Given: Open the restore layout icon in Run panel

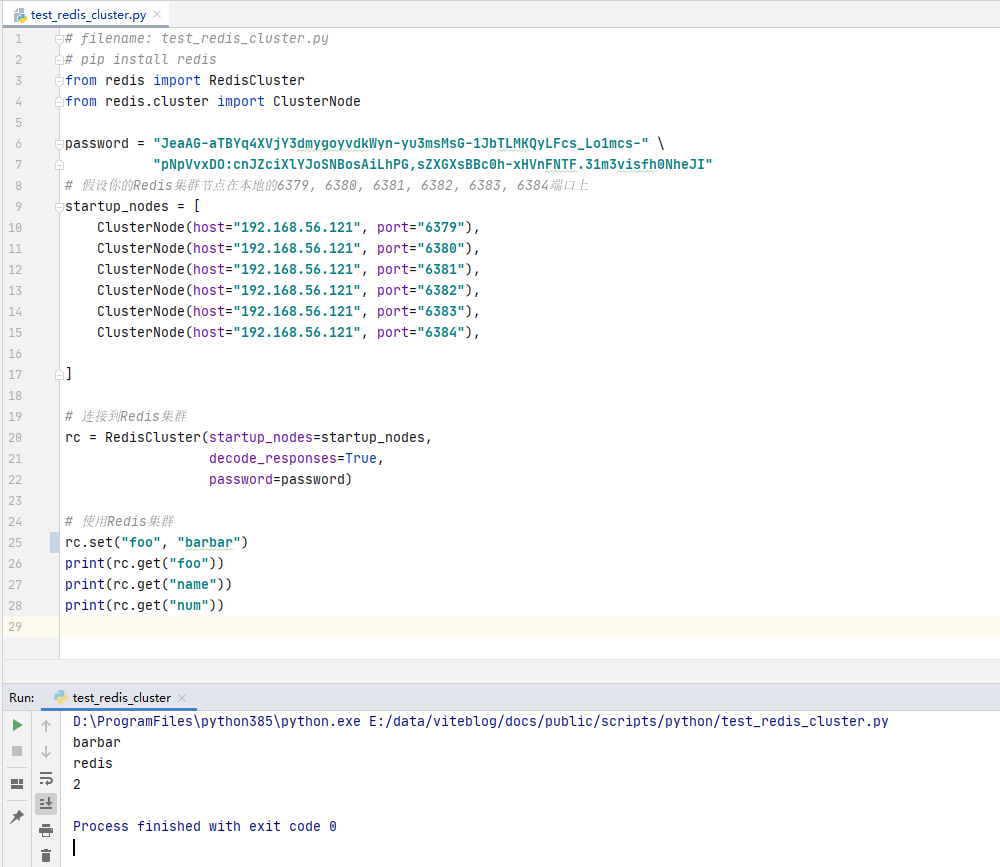Looking at the screenshot, I should 17,783.
